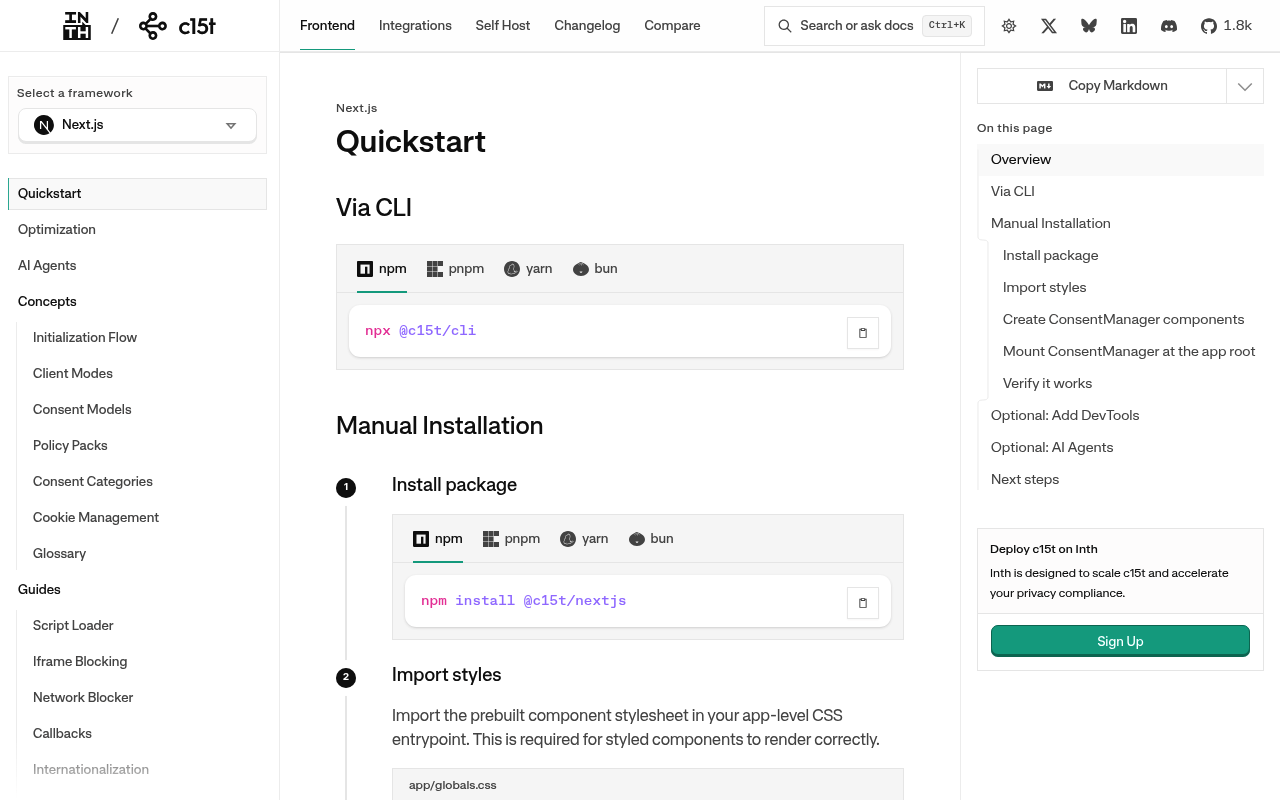Open Initialization Flow page
The image size is (1280, 800).
click(85, 338)
